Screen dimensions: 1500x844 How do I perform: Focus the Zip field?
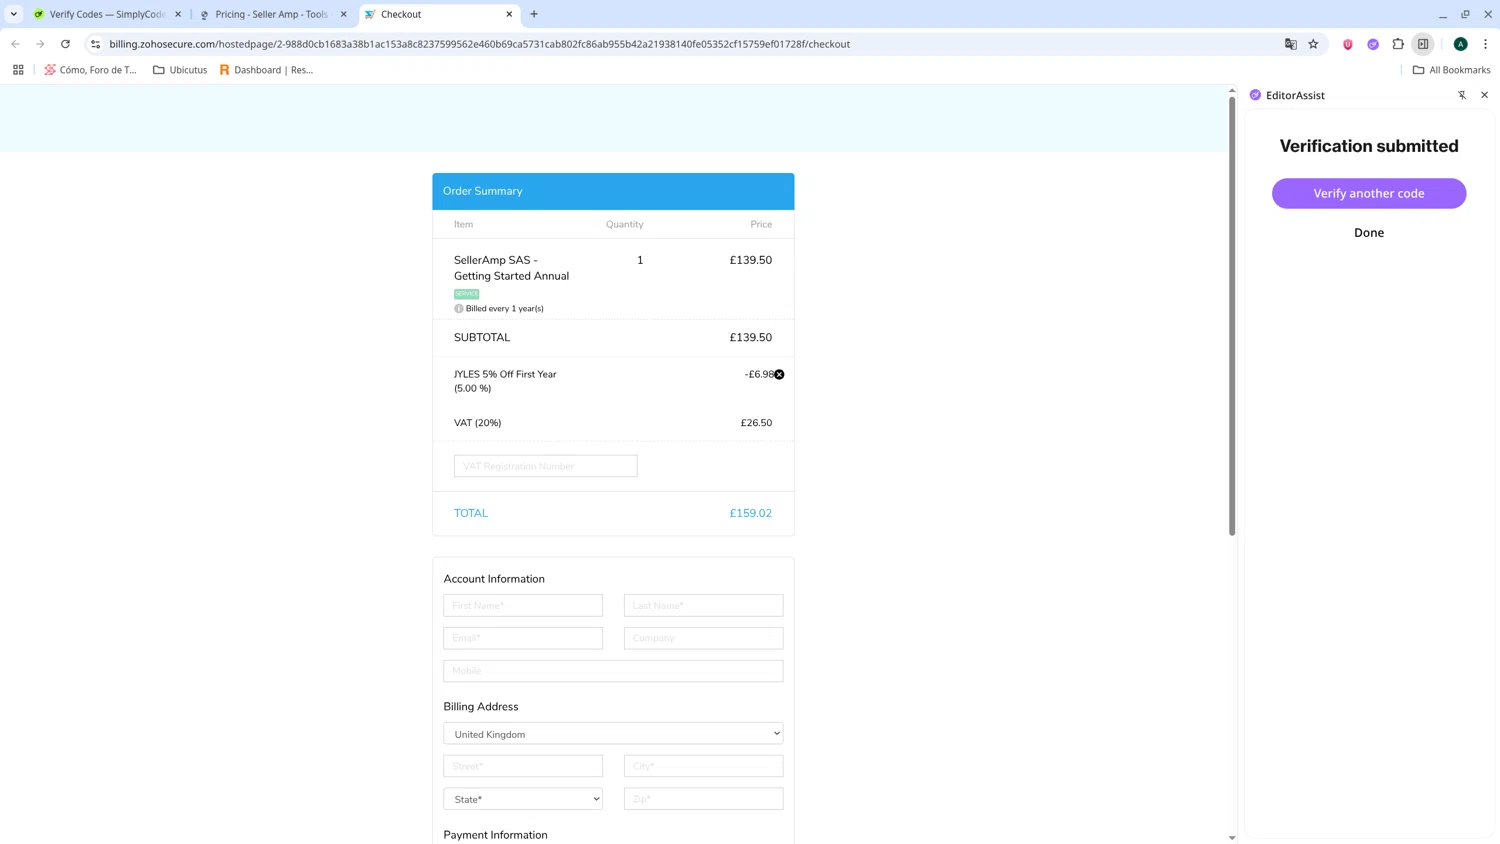(703, 799)
